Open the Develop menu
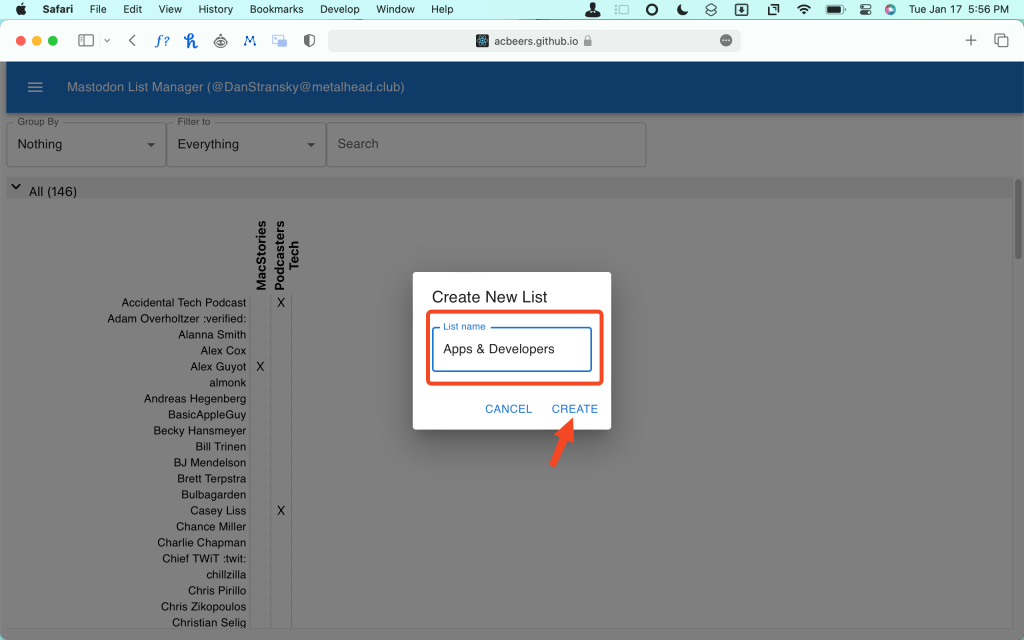The image size is (1024, 640). [339, 9]
